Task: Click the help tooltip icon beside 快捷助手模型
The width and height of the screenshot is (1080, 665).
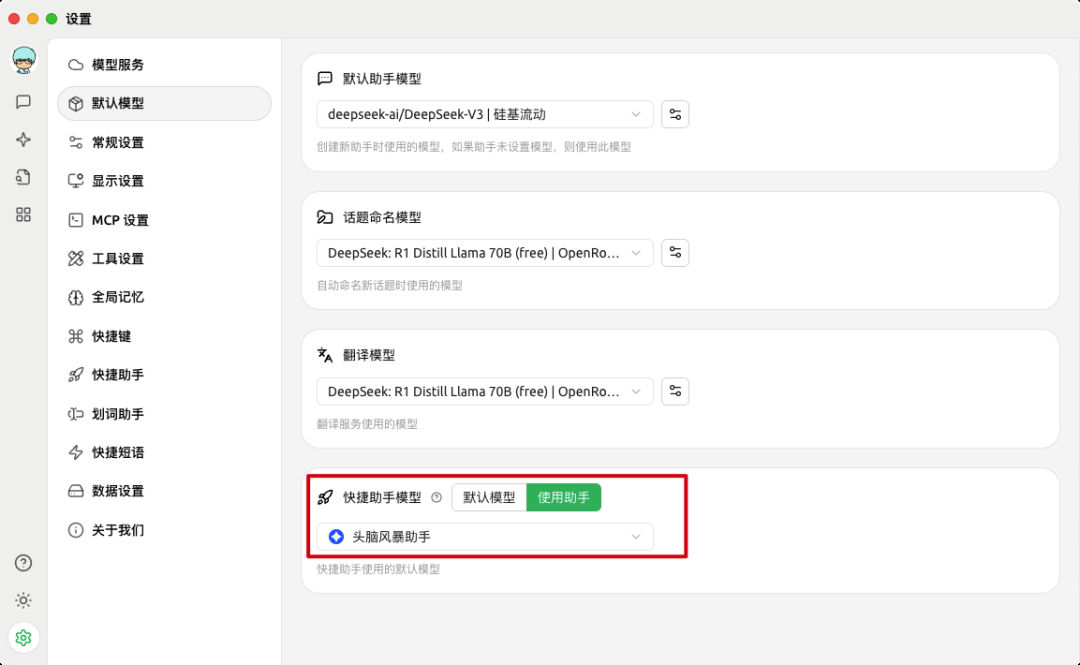Action: pos(436,498)
